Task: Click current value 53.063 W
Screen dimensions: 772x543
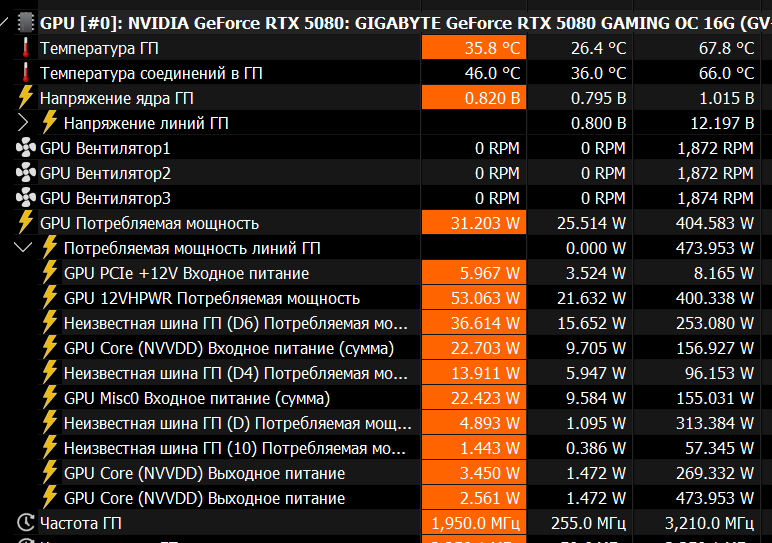Action: click(x=485, y=298)
